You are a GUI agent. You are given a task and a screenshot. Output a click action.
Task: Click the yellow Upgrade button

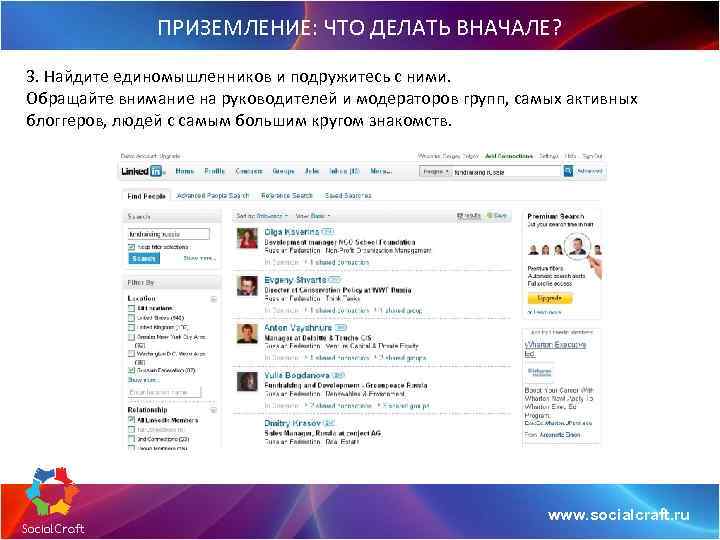550,298
